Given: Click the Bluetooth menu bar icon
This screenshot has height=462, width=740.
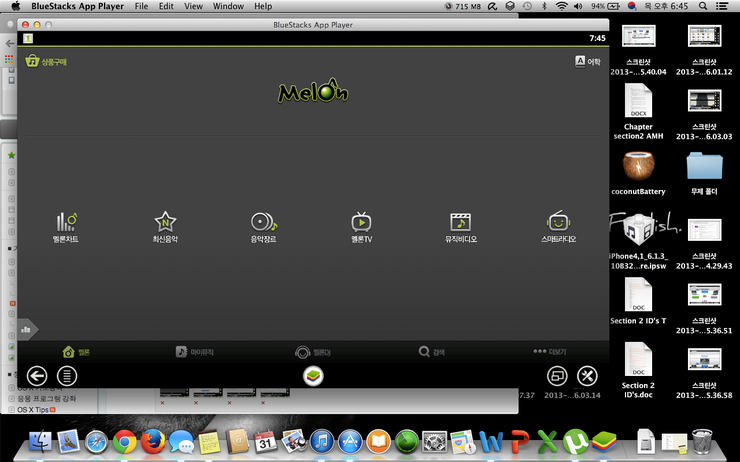Looking at the screenshot, I should click(544, 6).
